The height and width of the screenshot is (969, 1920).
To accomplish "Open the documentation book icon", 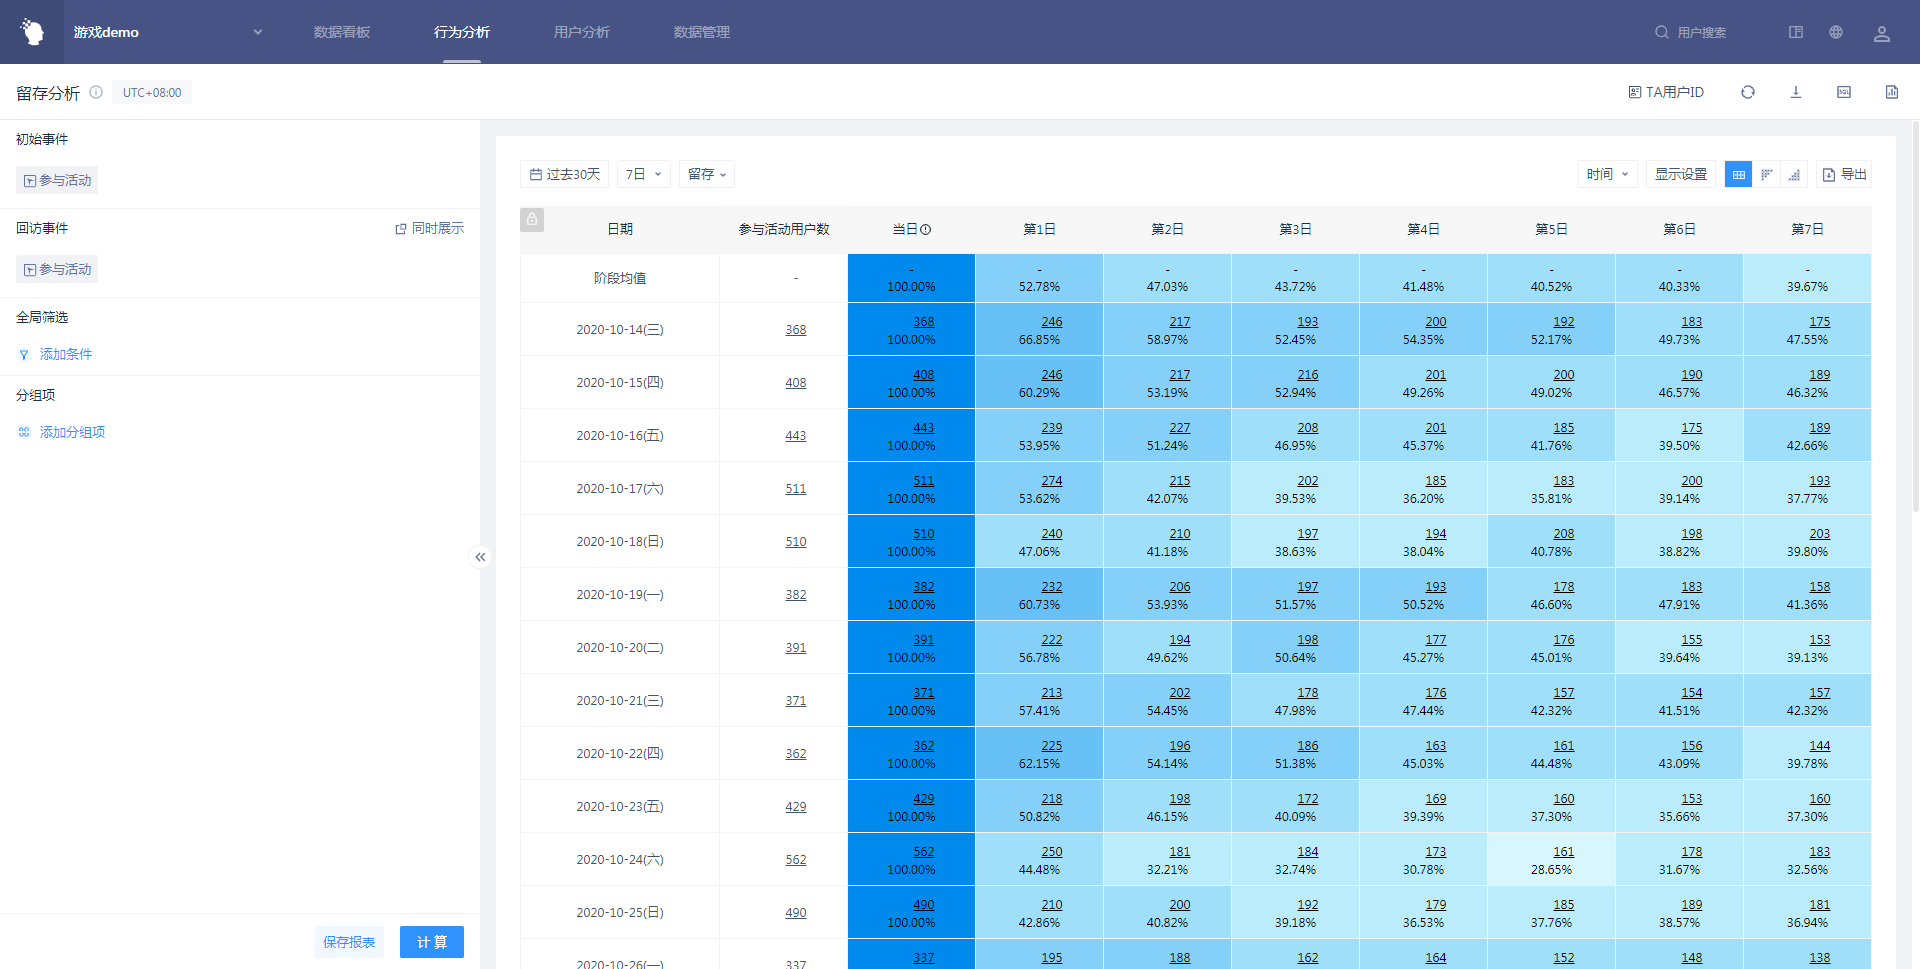I will pos(1795,32).
